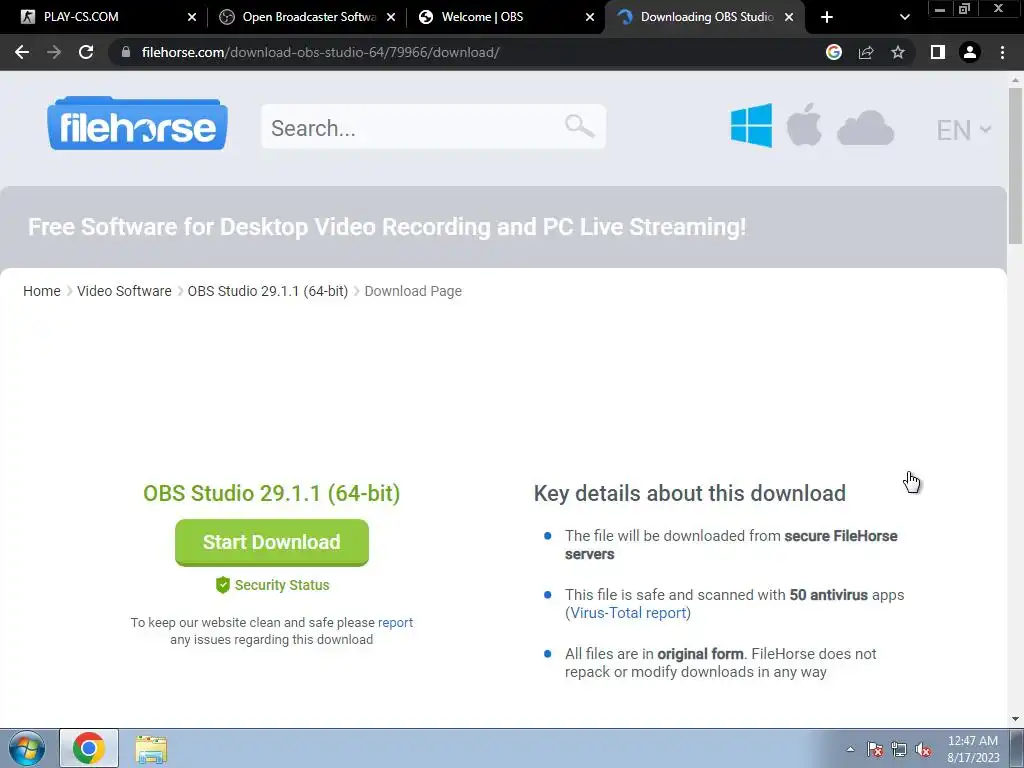This screenshot has width=1024, height=768.
Task: Click the browser forward arrow
Action: (x=54, y=52)
